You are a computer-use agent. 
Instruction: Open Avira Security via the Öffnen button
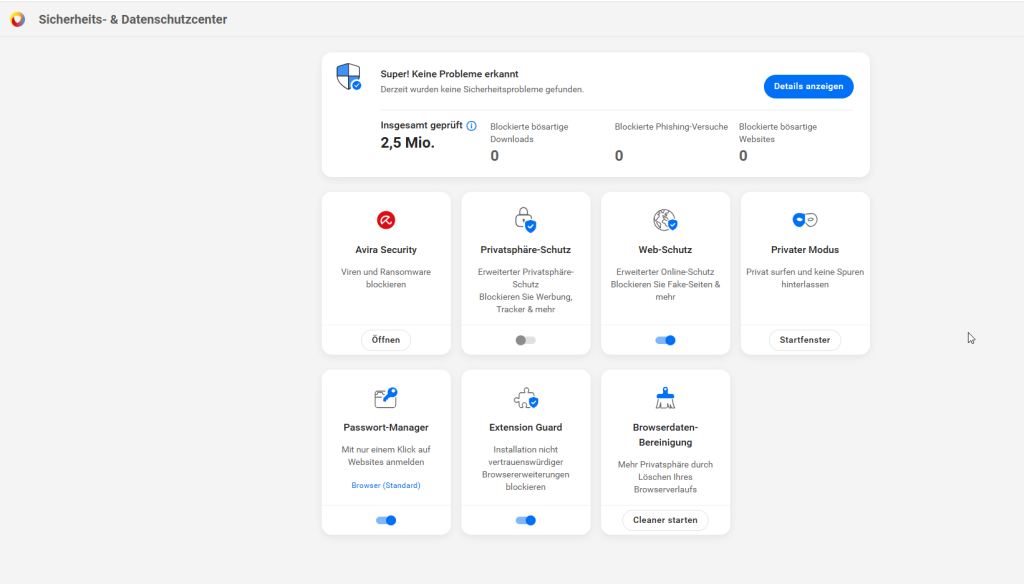(386, 340)
